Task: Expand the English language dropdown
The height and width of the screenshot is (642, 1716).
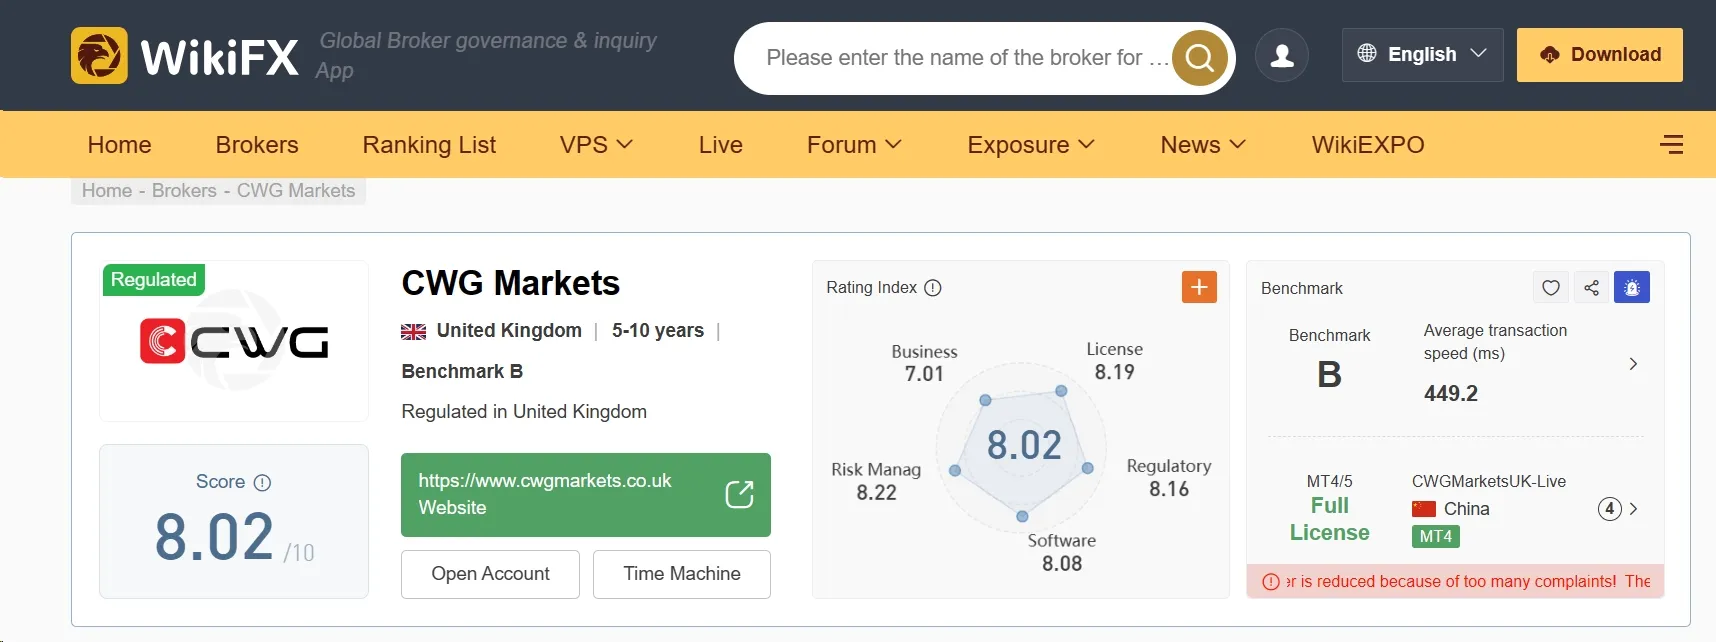Action: (1422, 55)
